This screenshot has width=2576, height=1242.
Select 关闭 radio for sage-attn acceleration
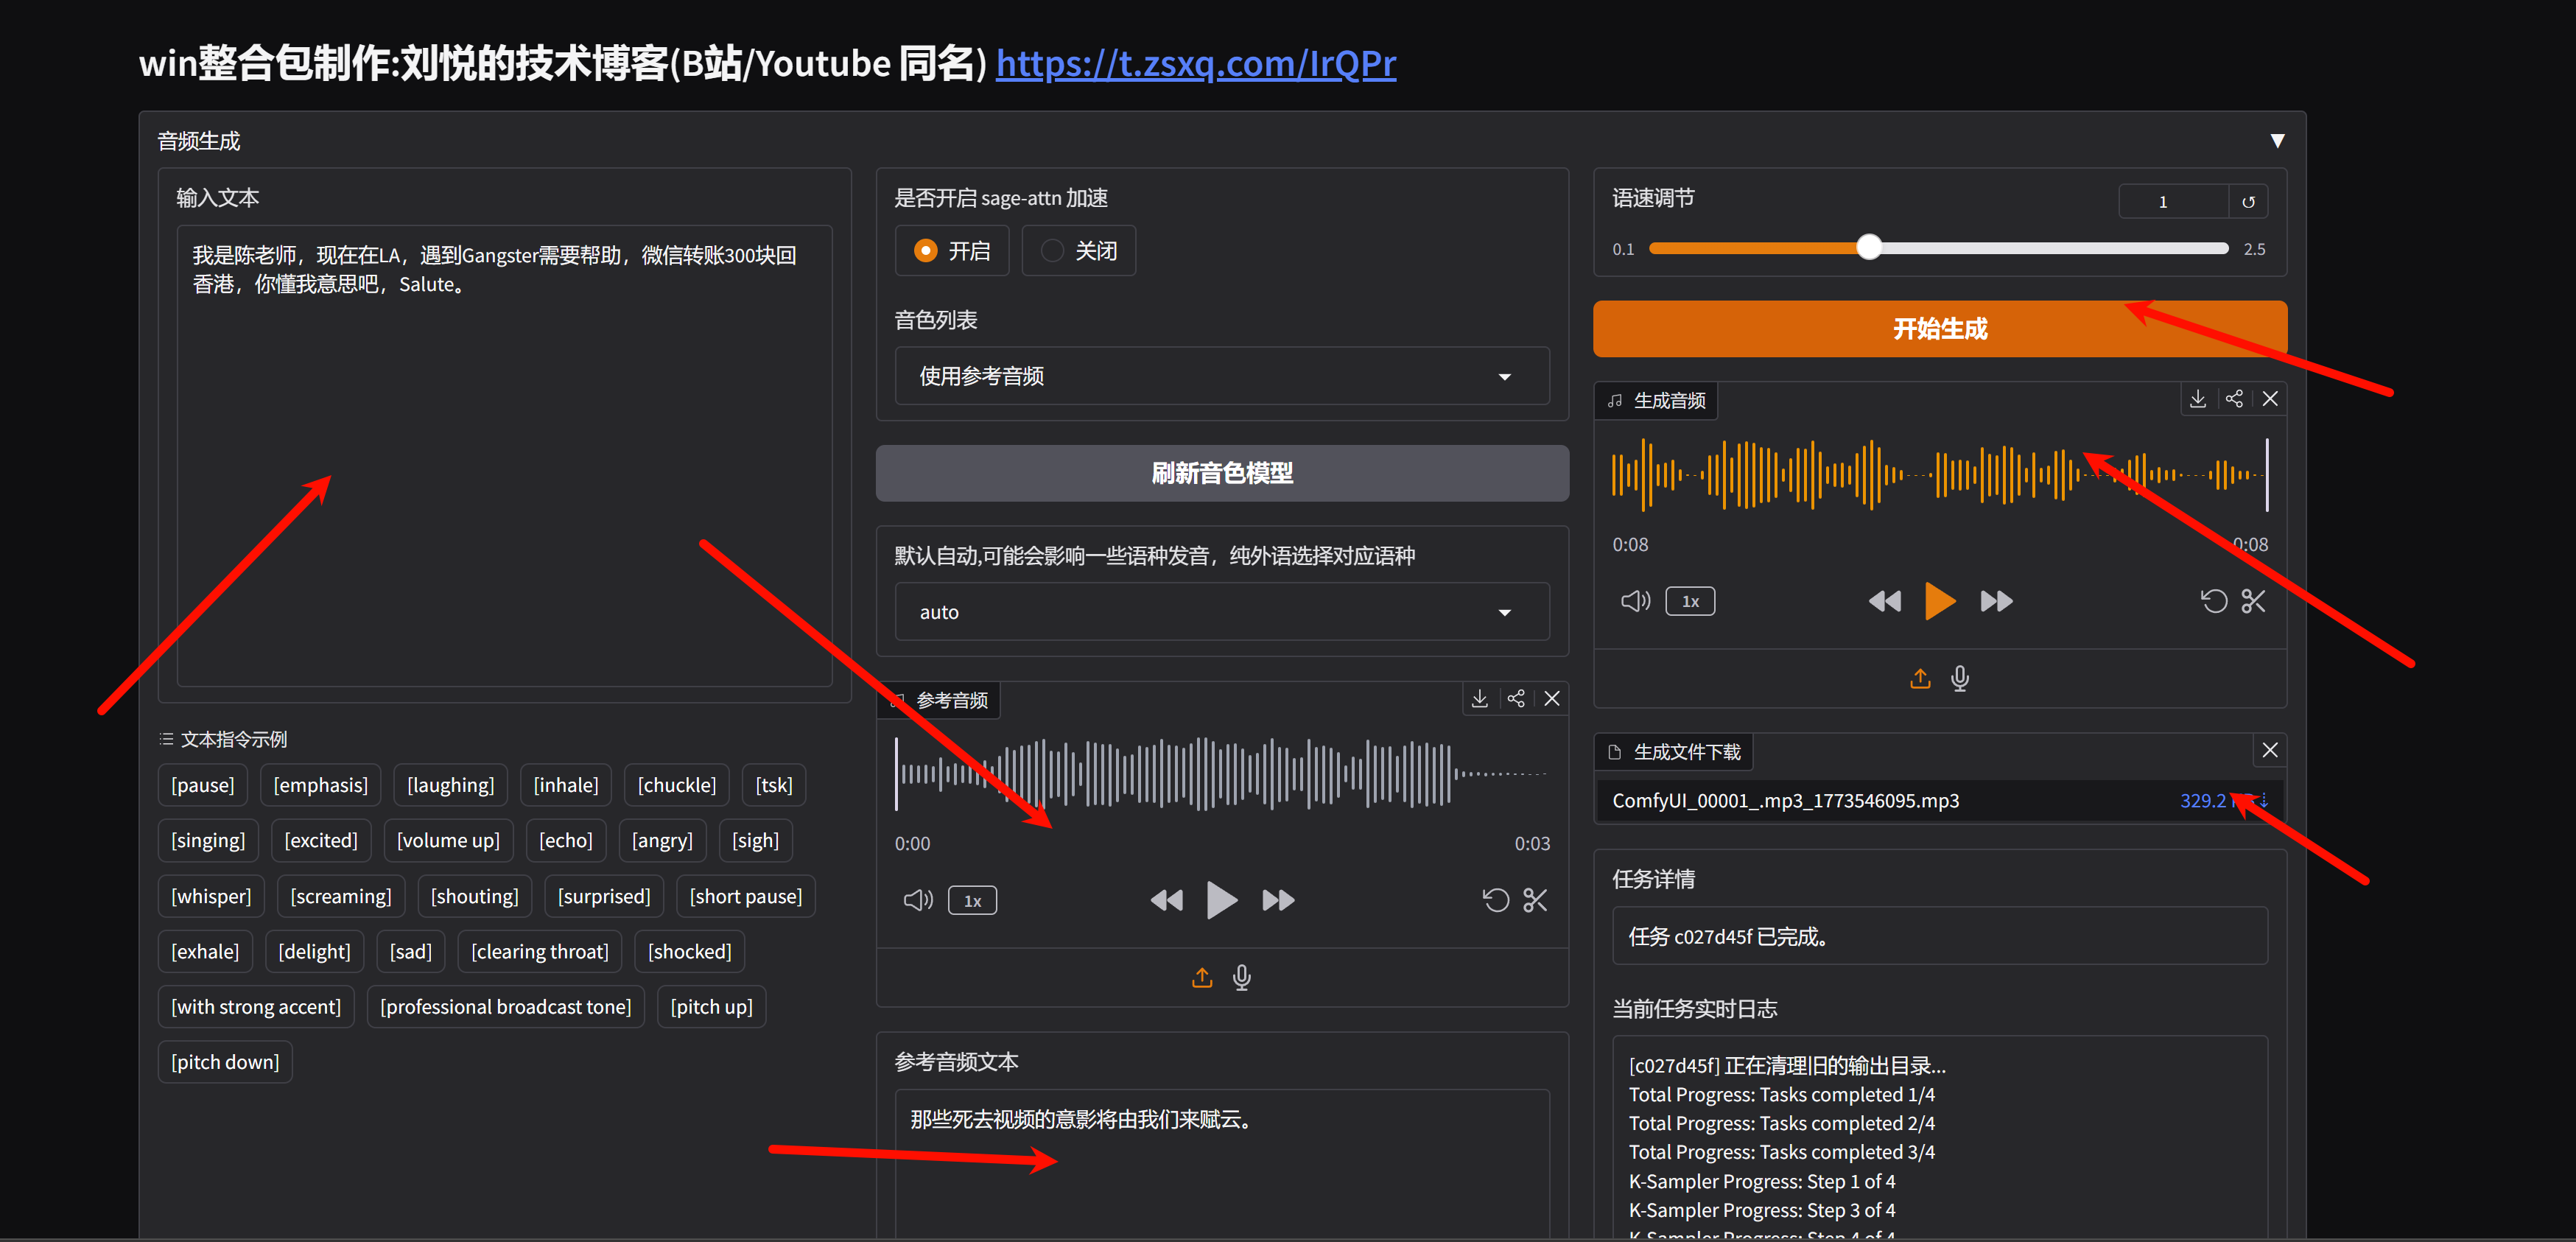coord(1052,251)
